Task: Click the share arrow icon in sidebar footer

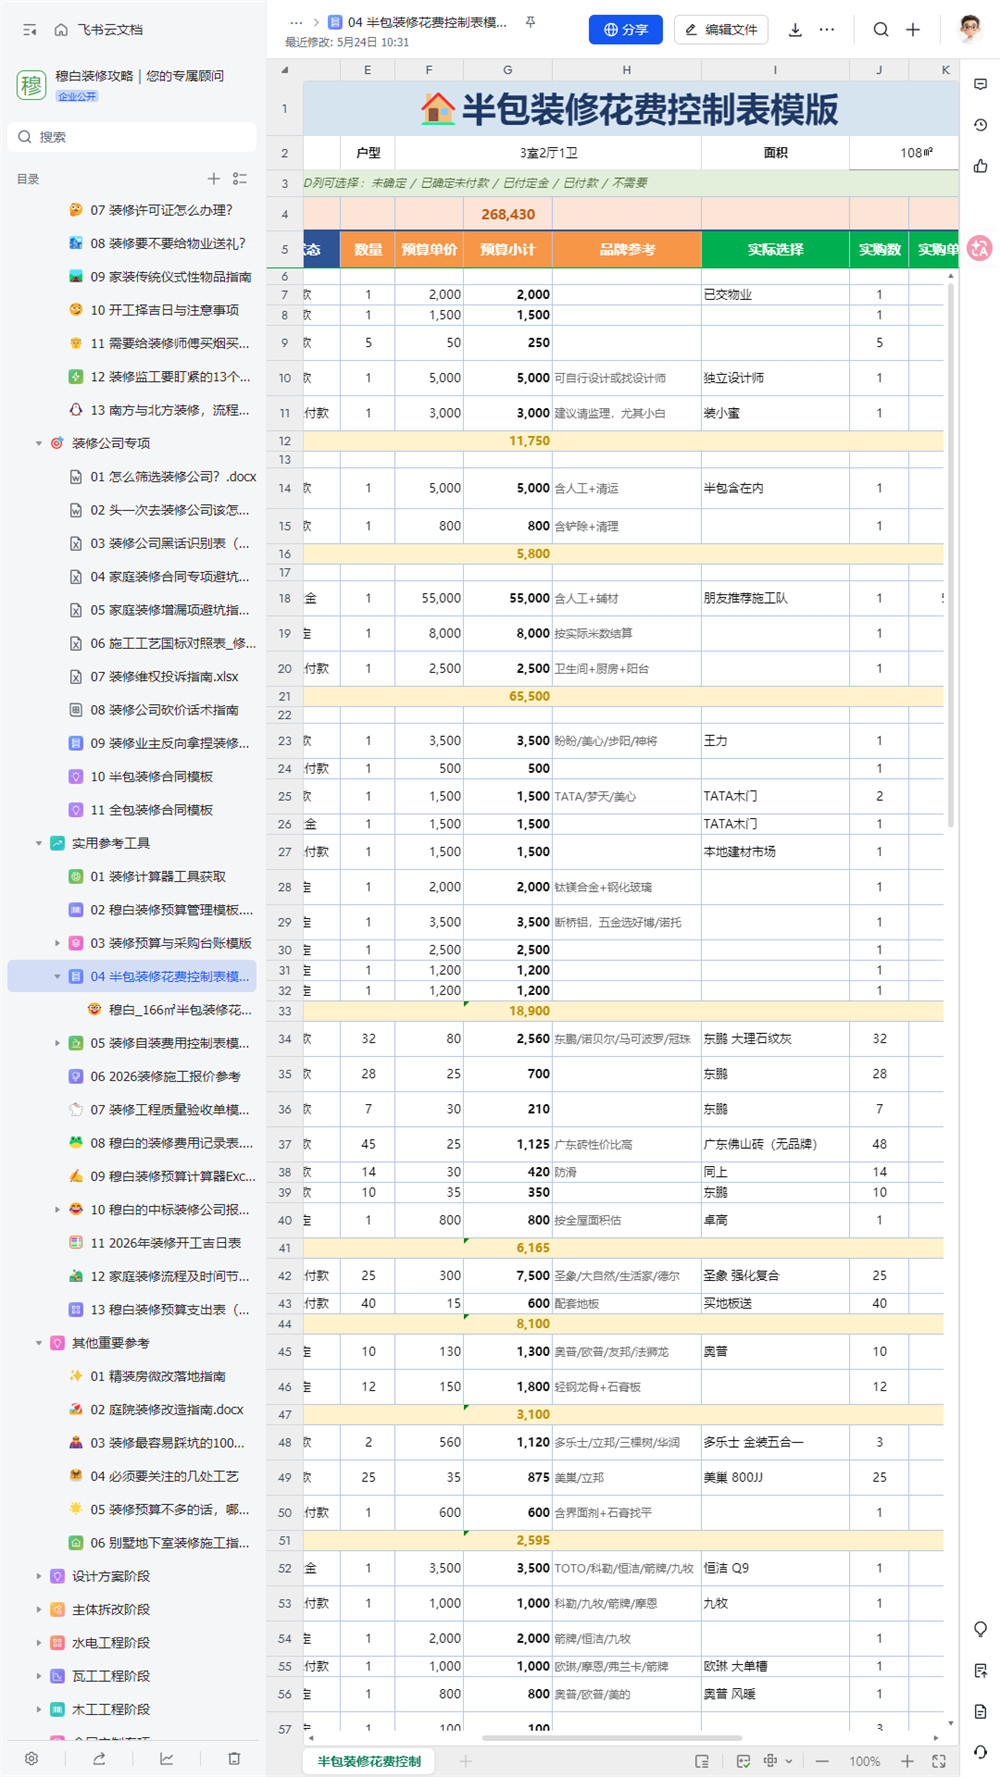Action: [99, 1759]
